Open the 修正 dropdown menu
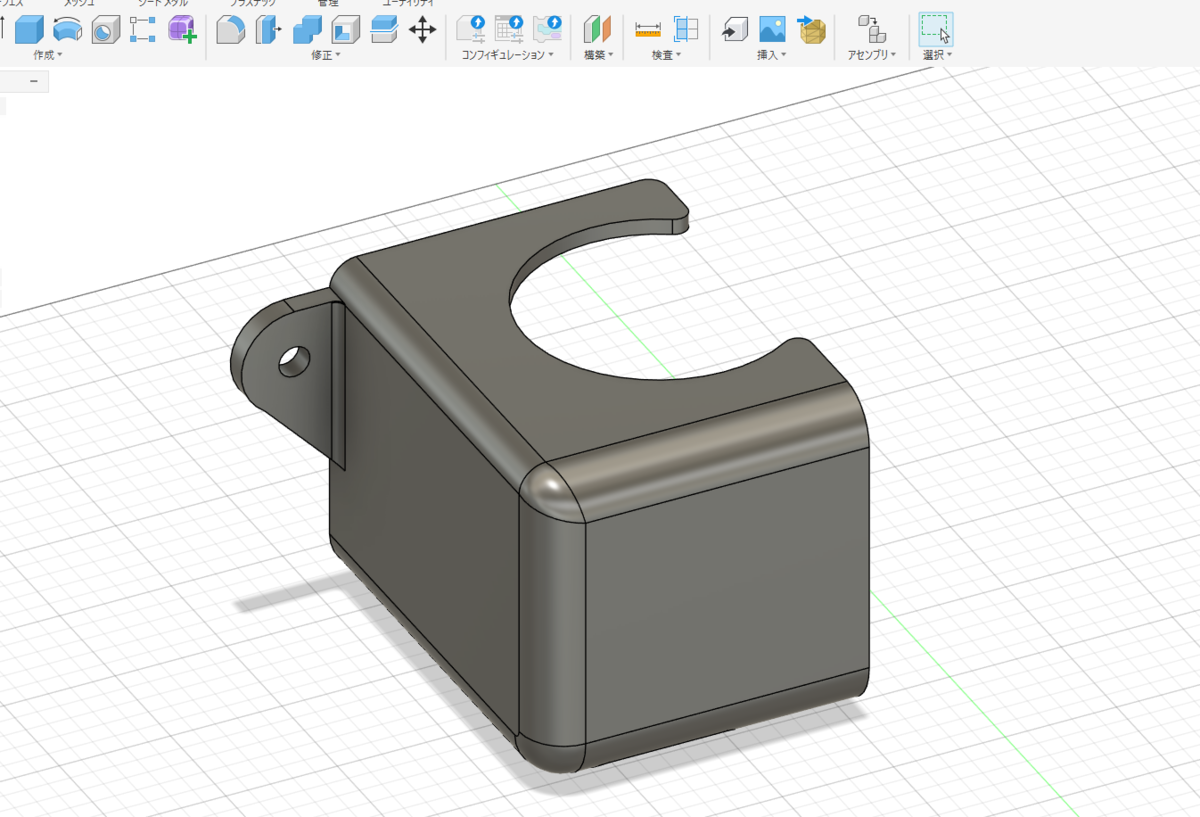Image resolution: width=1200 pixels, height=817 pixels. [326, 55]
